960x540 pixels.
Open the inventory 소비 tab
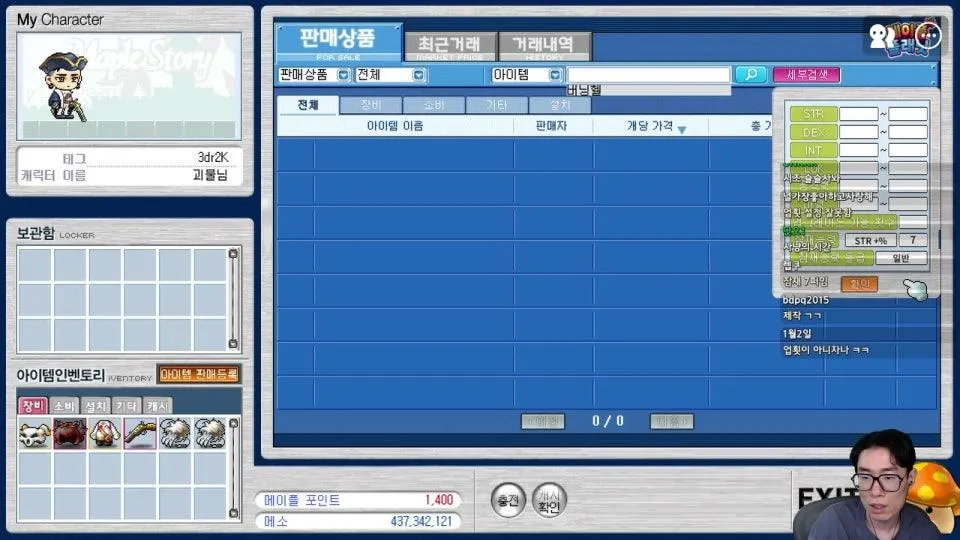coord(64,406)
